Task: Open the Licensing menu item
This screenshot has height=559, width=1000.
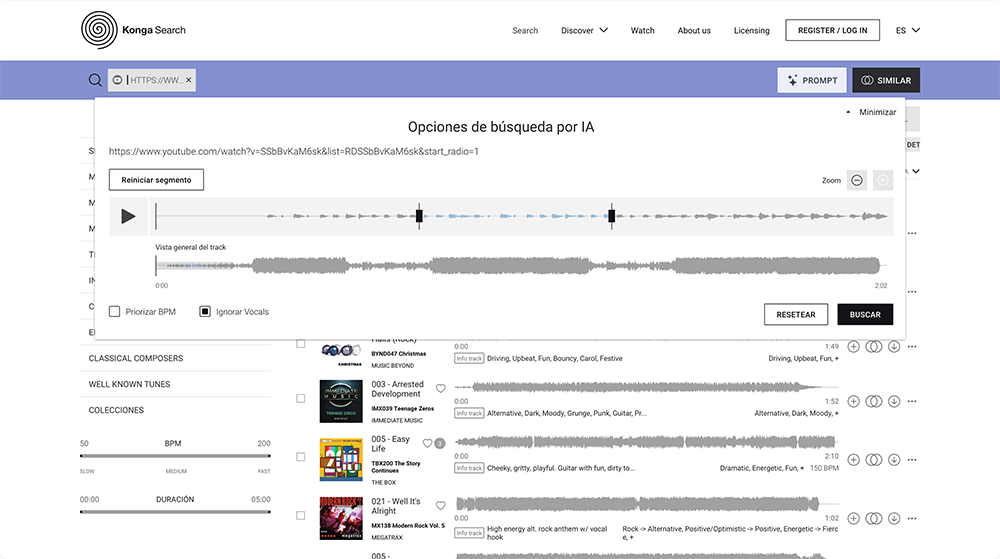Action: tap(751, 31)
